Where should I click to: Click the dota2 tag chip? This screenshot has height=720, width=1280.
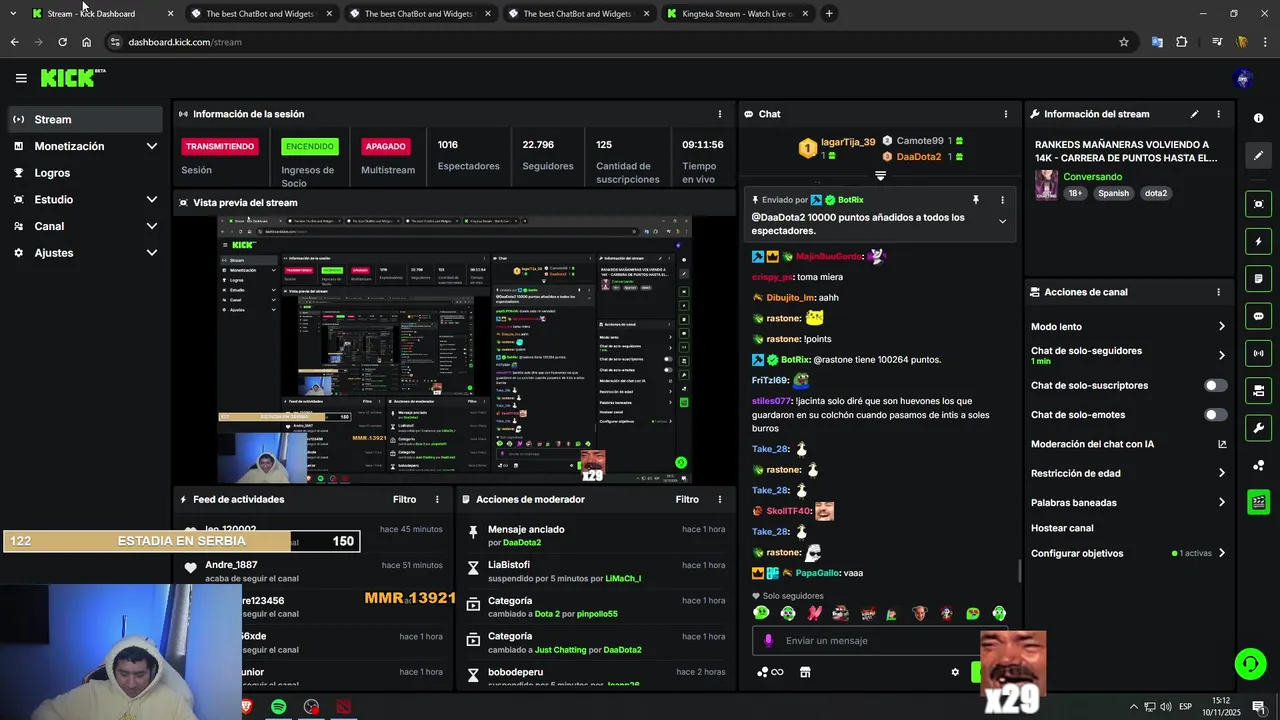pyautogui.click(x=1156, y=193)
